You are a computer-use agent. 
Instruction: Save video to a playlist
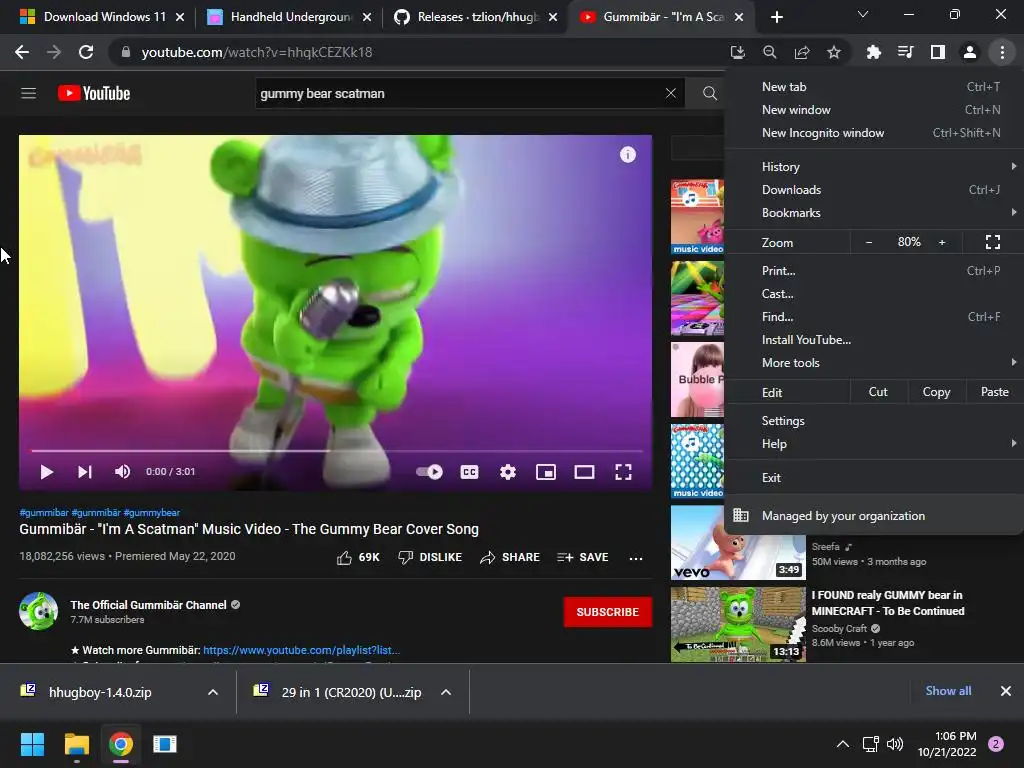tap(583, 557)
